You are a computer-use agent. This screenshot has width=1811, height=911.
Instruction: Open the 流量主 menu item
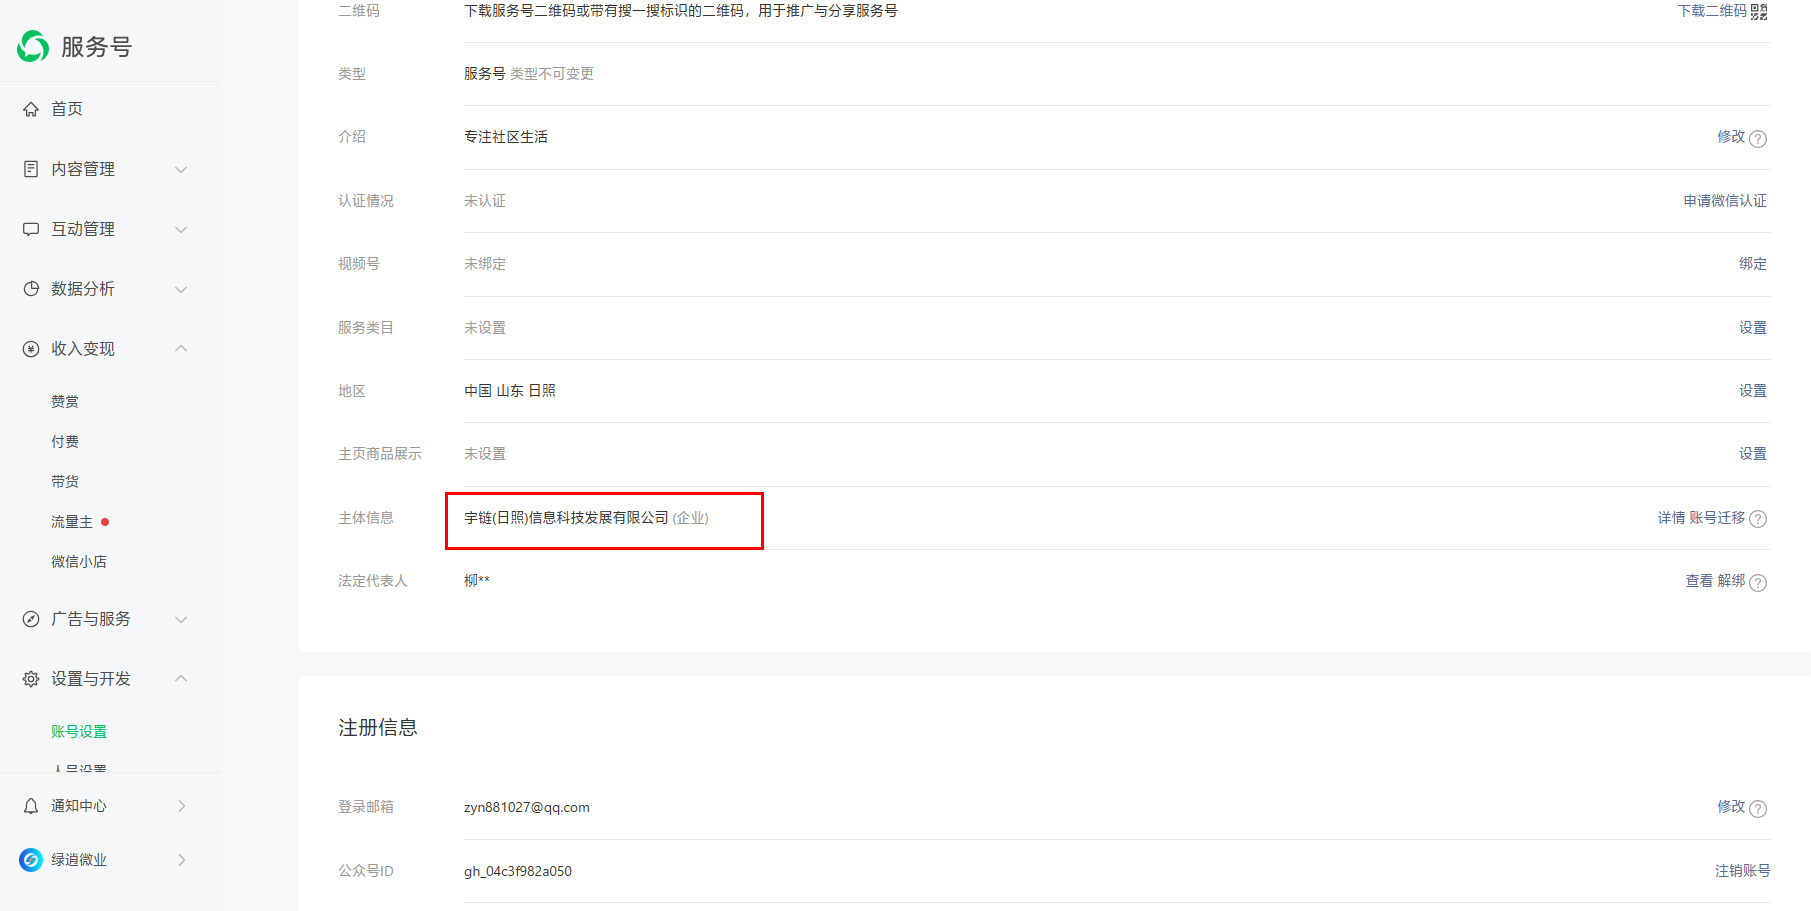tap(72, 522)
